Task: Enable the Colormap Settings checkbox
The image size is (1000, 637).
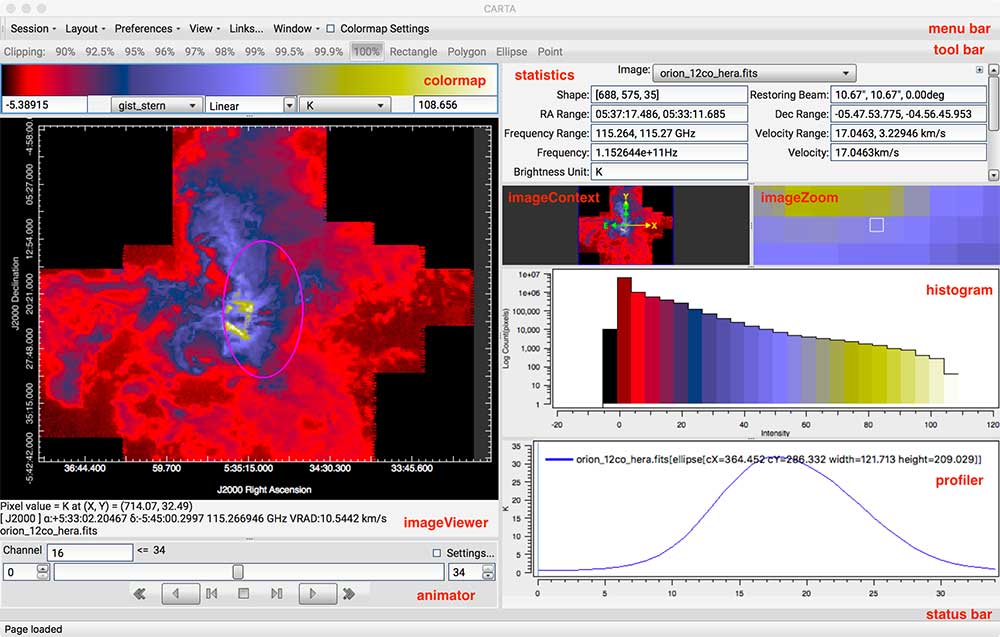Action: (331, 29)
